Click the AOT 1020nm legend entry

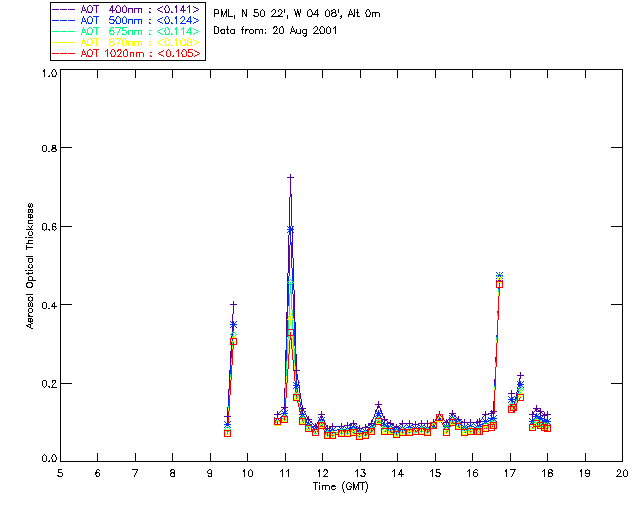(x=127, y=53)
